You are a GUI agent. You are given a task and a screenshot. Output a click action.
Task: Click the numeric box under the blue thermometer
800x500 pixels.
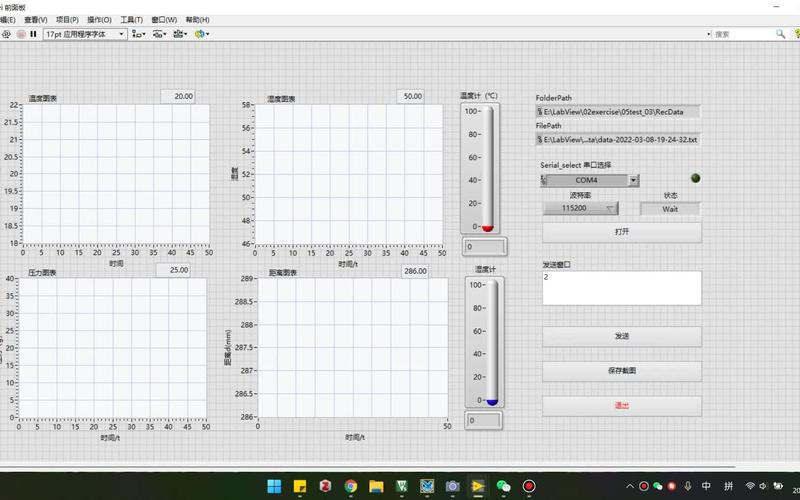click(484, 420)
